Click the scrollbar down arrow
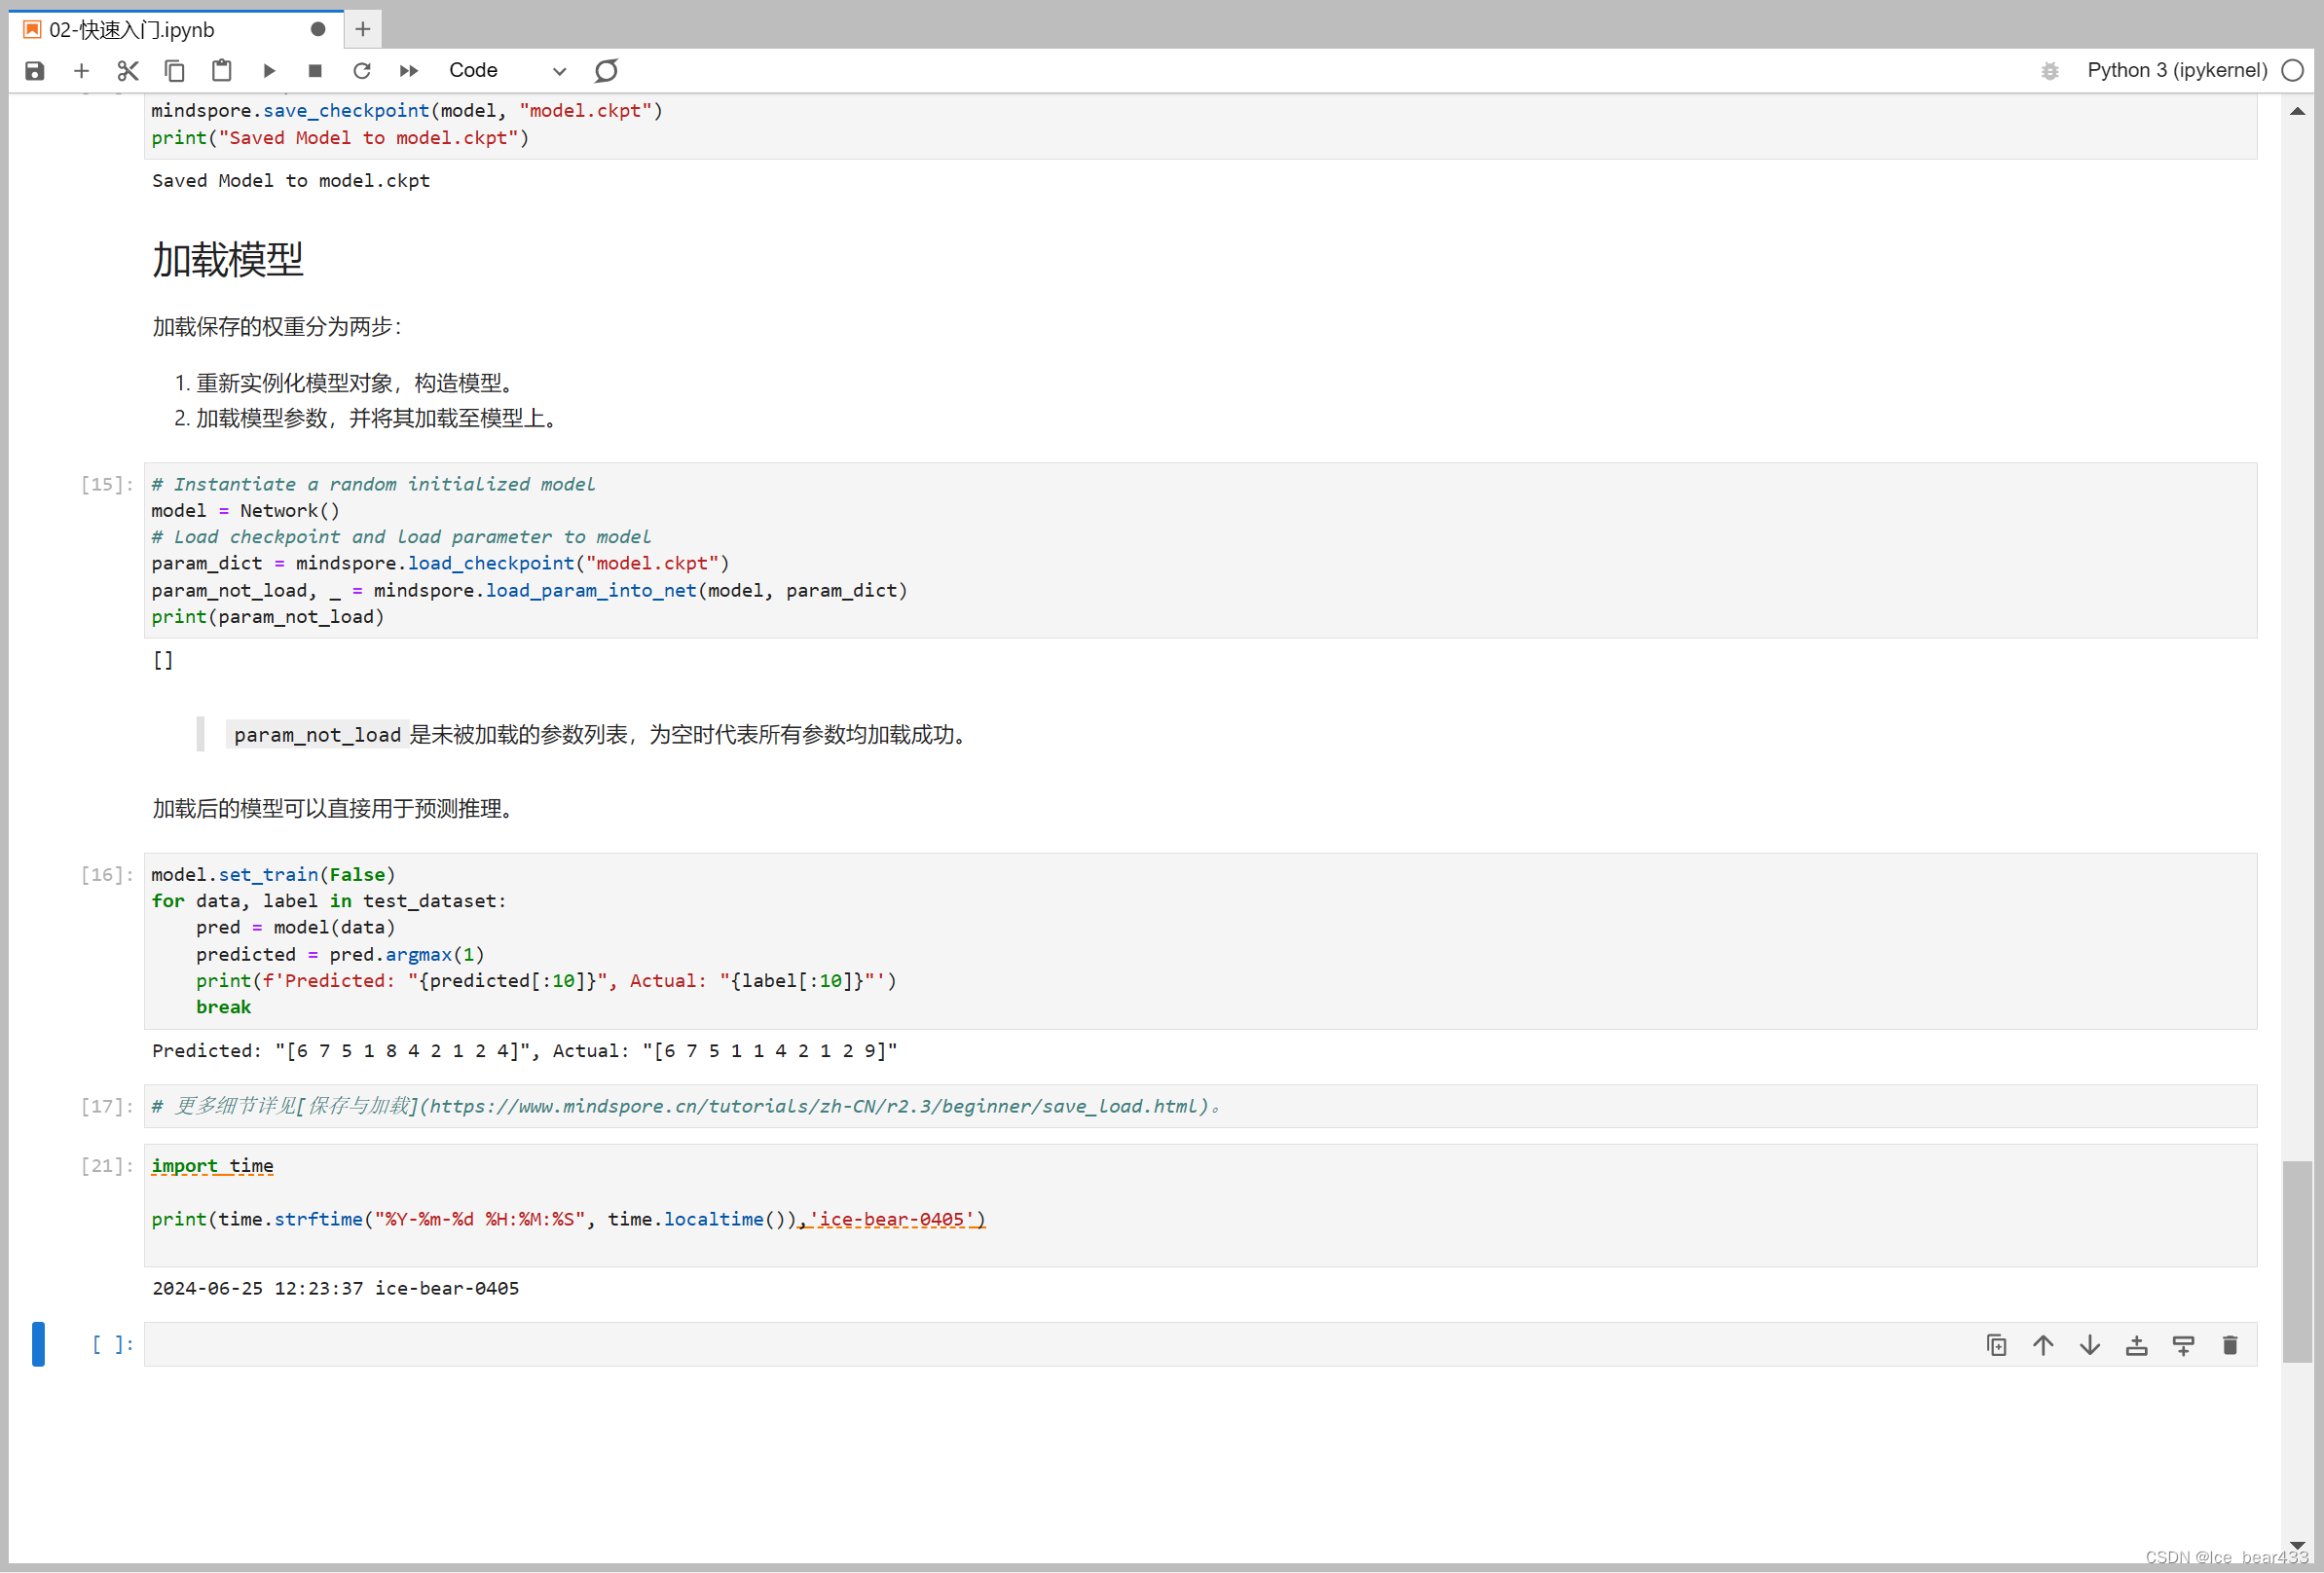The image size is (2324, 1573). tap(2297, 1546)
